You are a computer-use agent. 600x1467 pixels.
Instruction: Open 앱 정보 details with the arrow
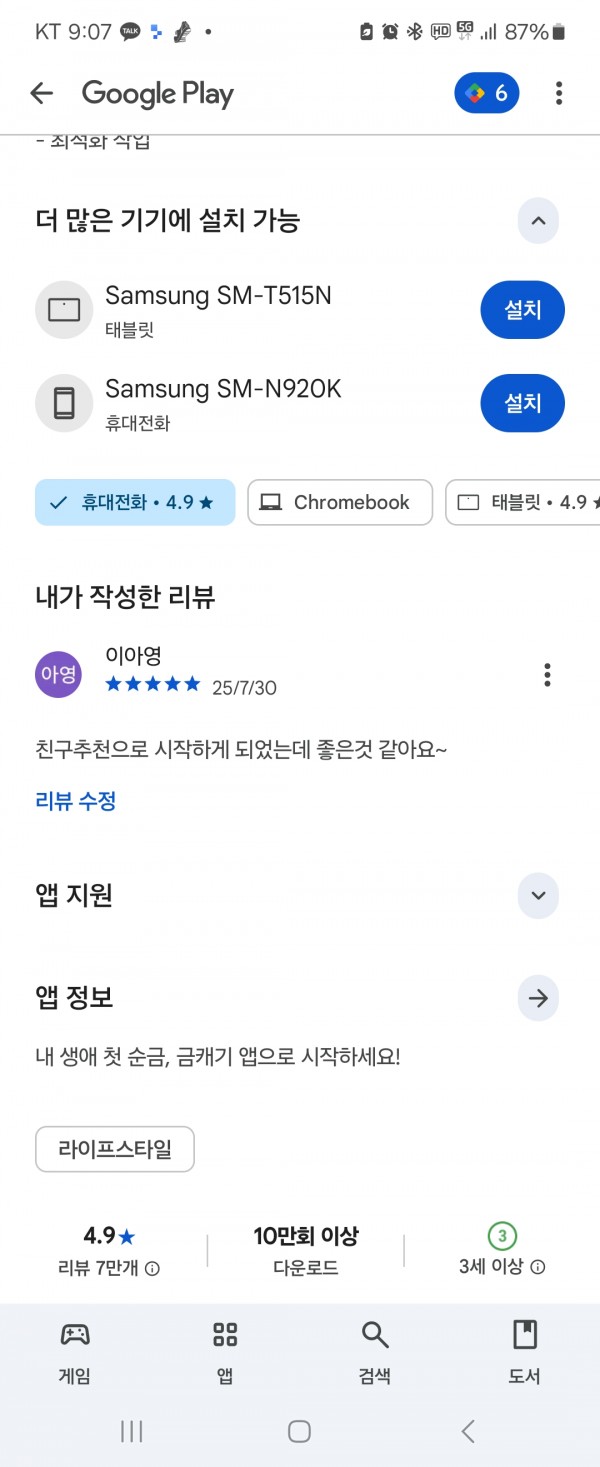click(538, 998)
